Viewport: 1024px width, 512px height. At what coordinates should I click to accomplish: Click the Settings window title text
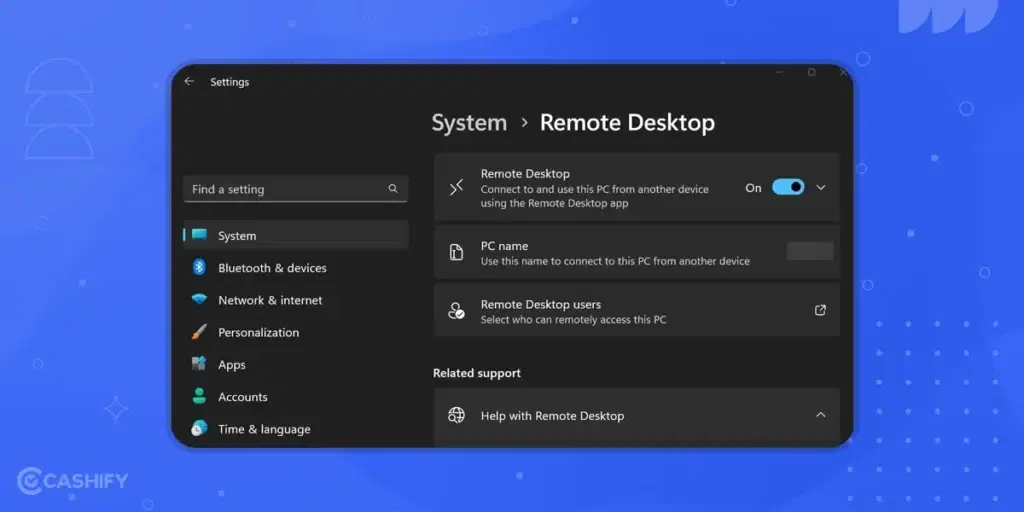pyautogui.click(x=229, y=82)
